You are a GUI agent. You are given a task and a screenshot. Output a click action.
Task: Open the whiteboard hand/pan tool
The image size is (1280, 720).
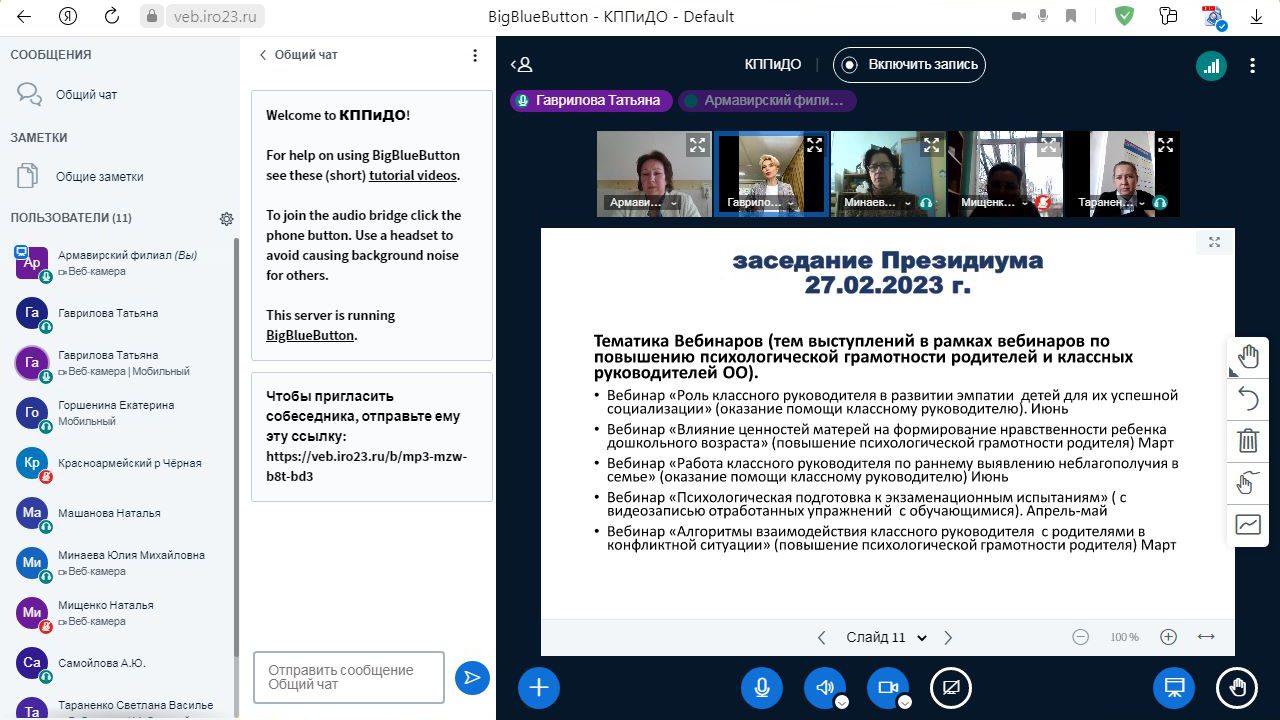point(1248,357)
